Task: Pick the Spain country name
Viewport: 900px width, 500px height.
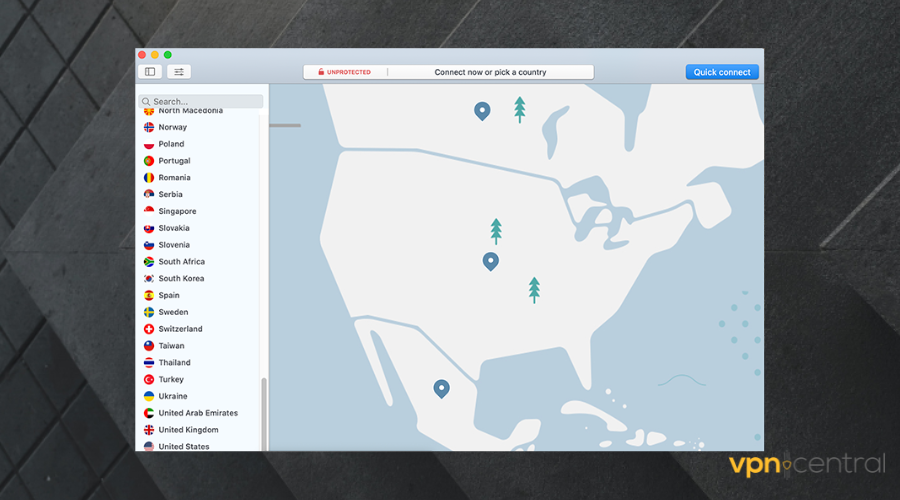Action: [x=169, y=295]
